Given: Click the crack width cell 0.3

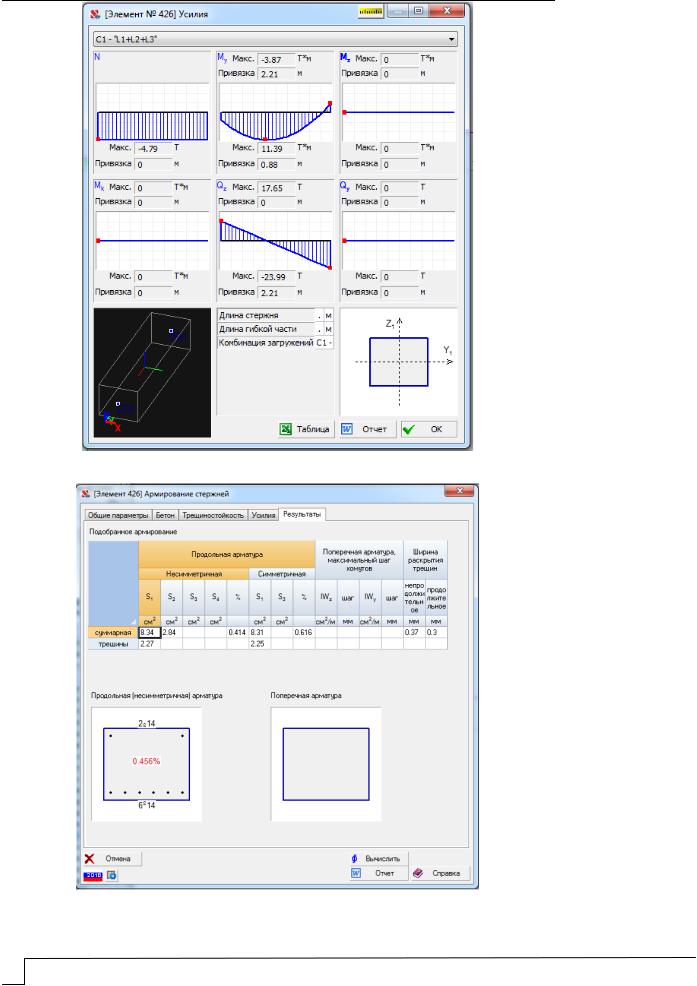Looking at the screenshot, I should click(x=436, y=633).
